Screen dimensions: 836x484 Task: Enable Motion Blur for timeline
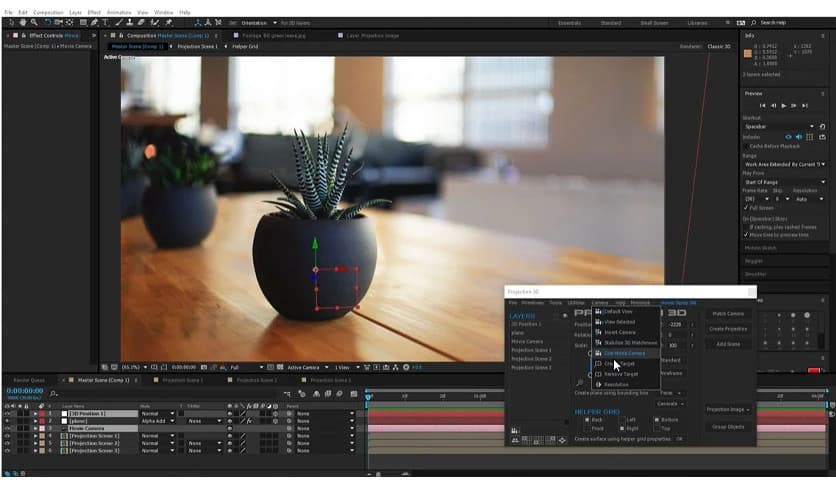[x=339, y=393]
